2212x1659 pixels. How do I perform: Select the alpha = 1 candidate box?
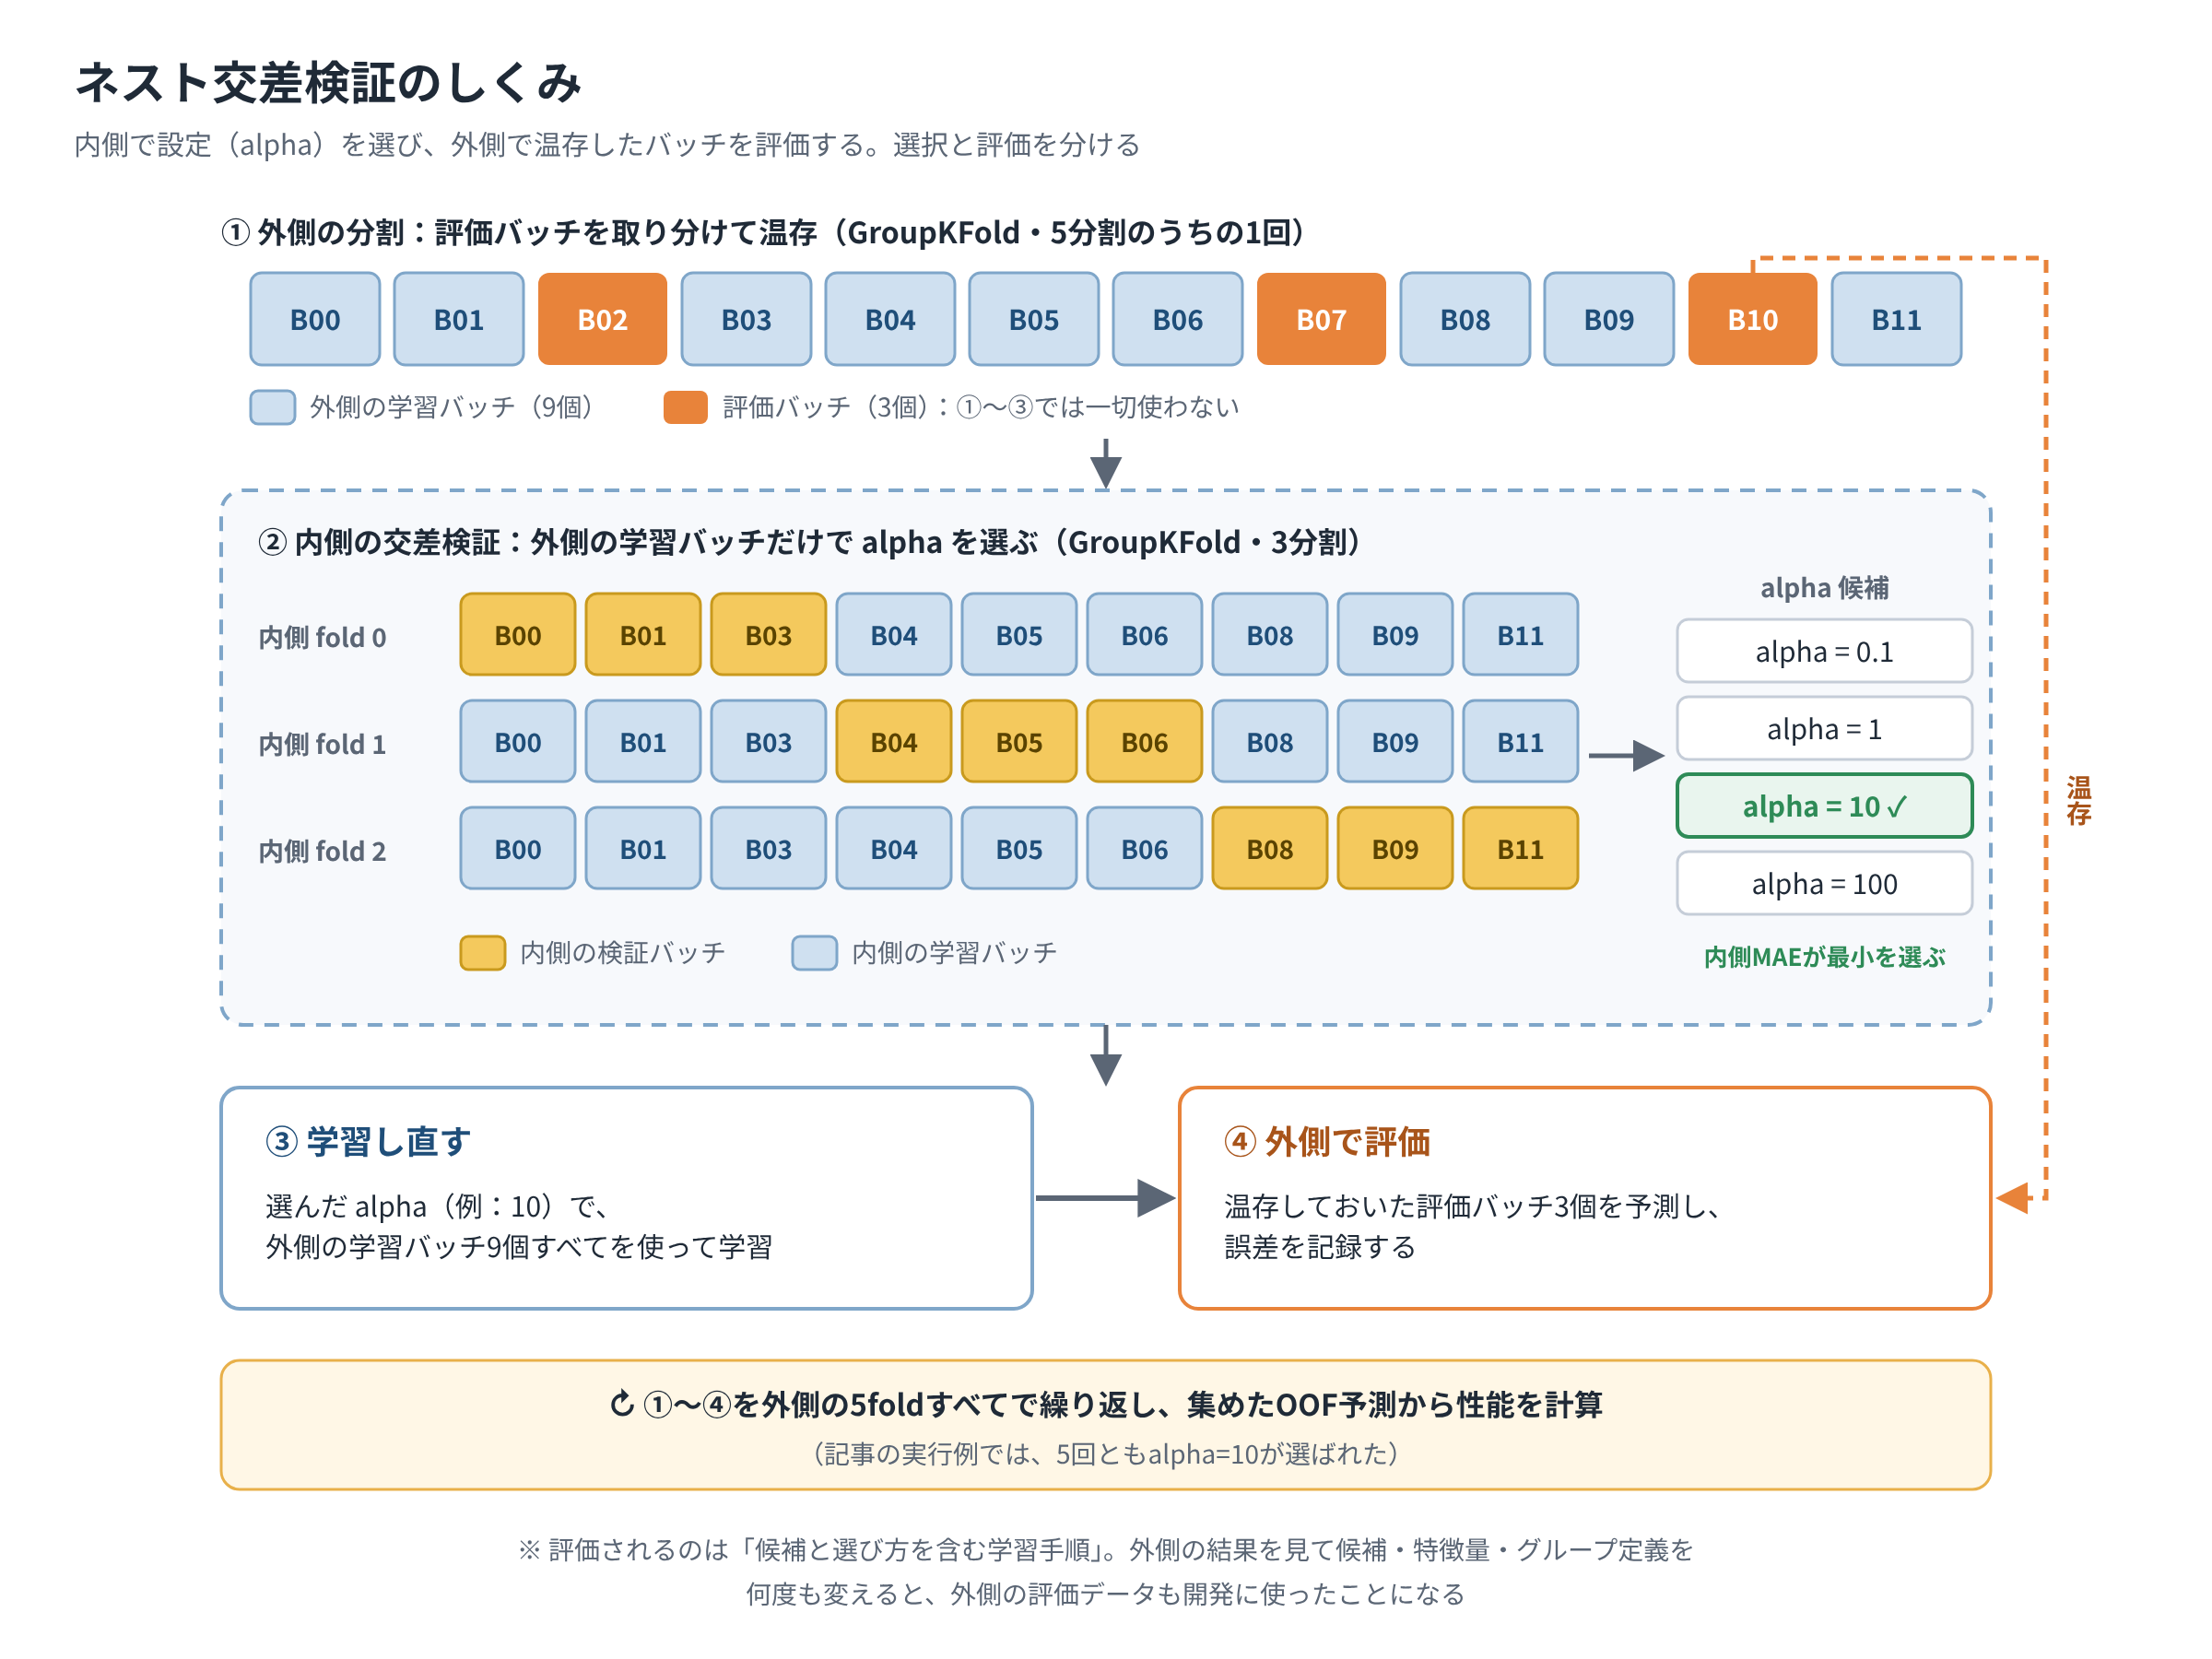(x=1824, y=728)
